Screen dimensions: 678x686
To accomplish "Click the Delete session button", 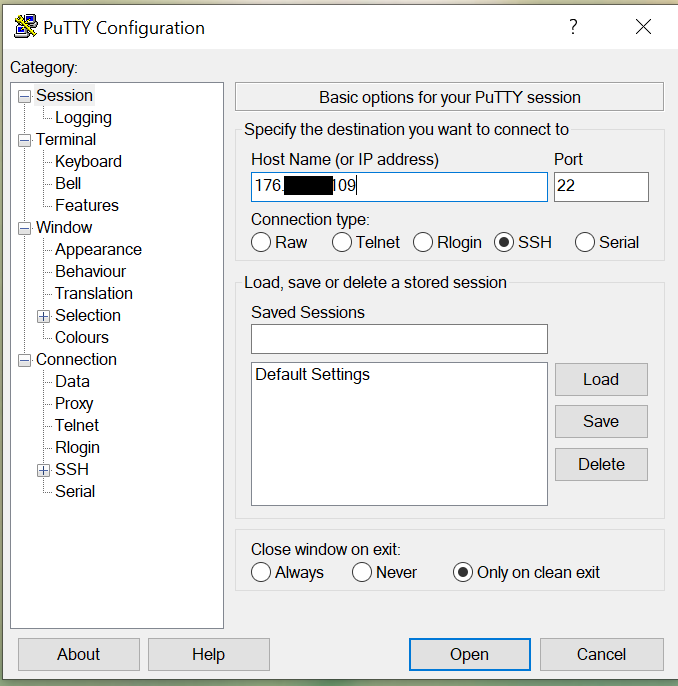I will (x=601, y=464).
